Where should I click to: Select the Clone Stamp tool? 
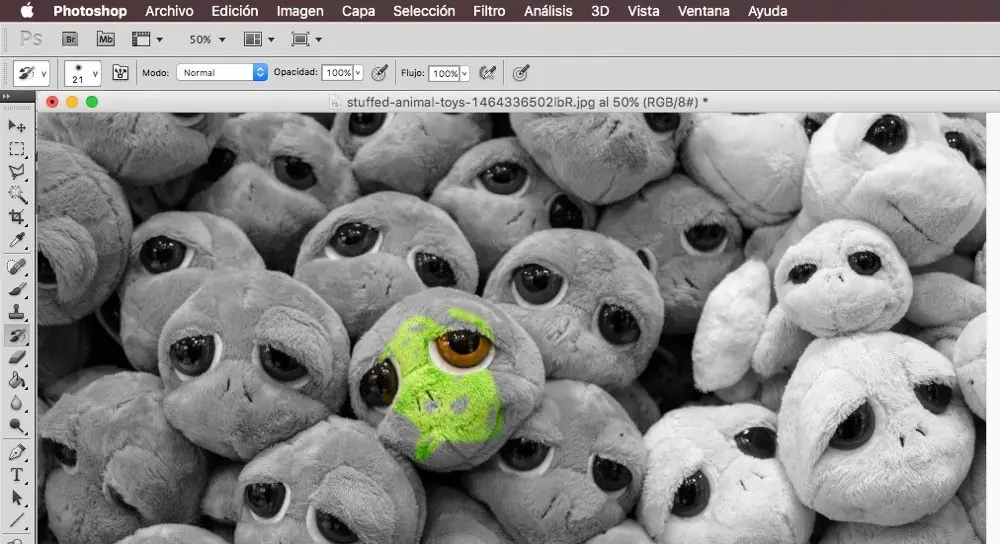(17, 312)
